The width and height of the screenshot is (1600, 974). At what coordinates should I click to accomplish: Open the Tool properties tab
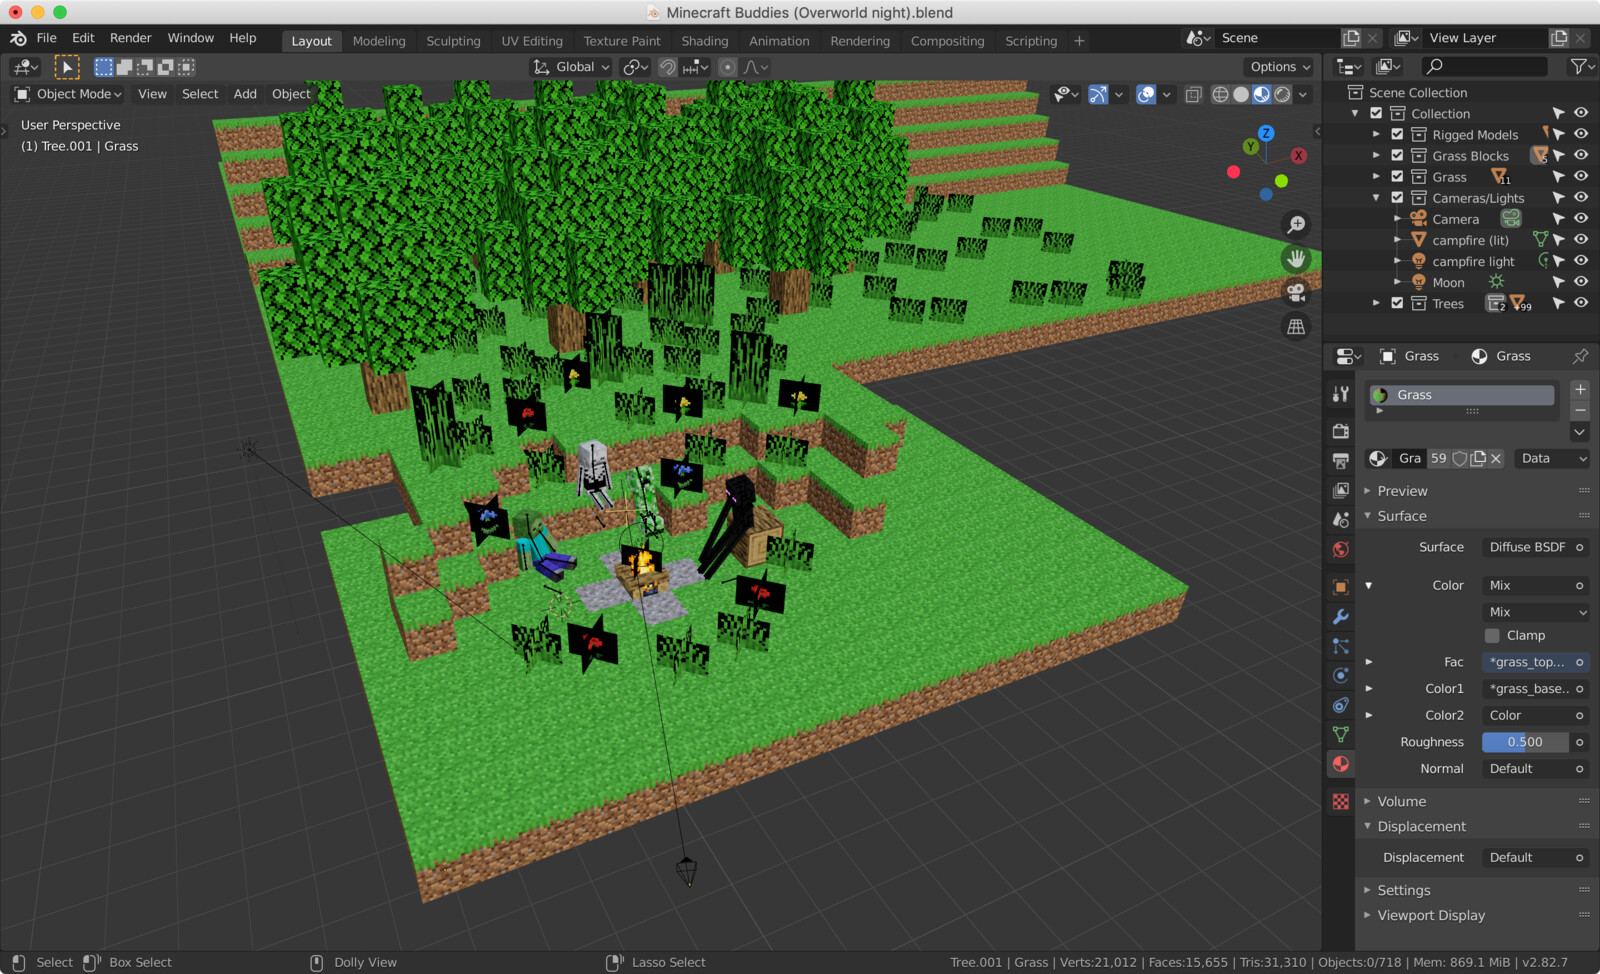(x=1341, y=394)
